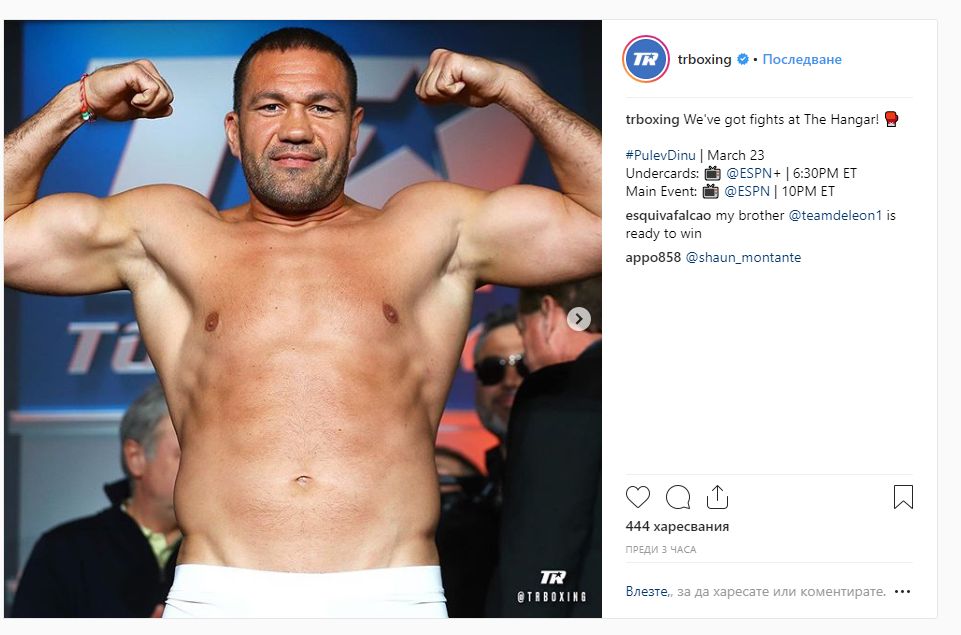View the 444 харесвания likes list
The height and width of the screenshot is (635, 961).
point(677,527)
